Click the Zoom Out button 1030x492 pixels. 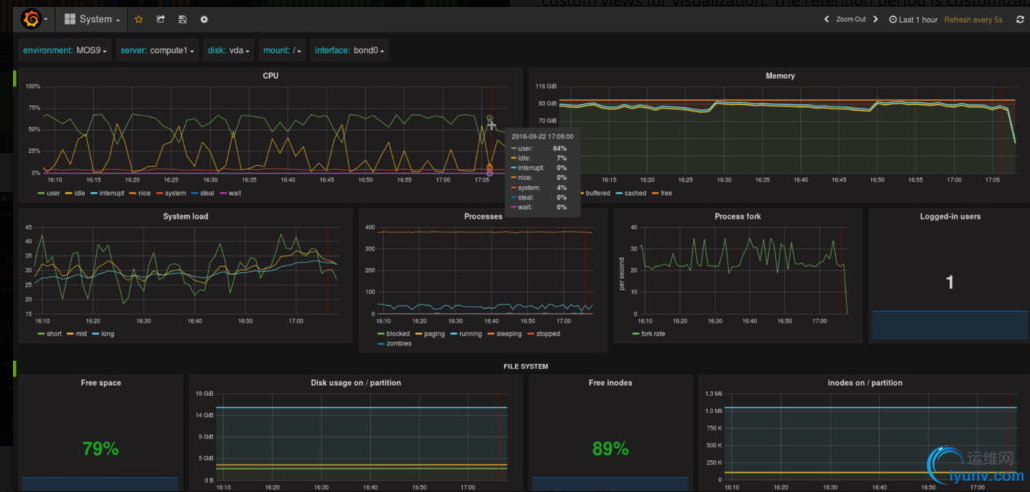pyautogui.click(x=851, y=19)
